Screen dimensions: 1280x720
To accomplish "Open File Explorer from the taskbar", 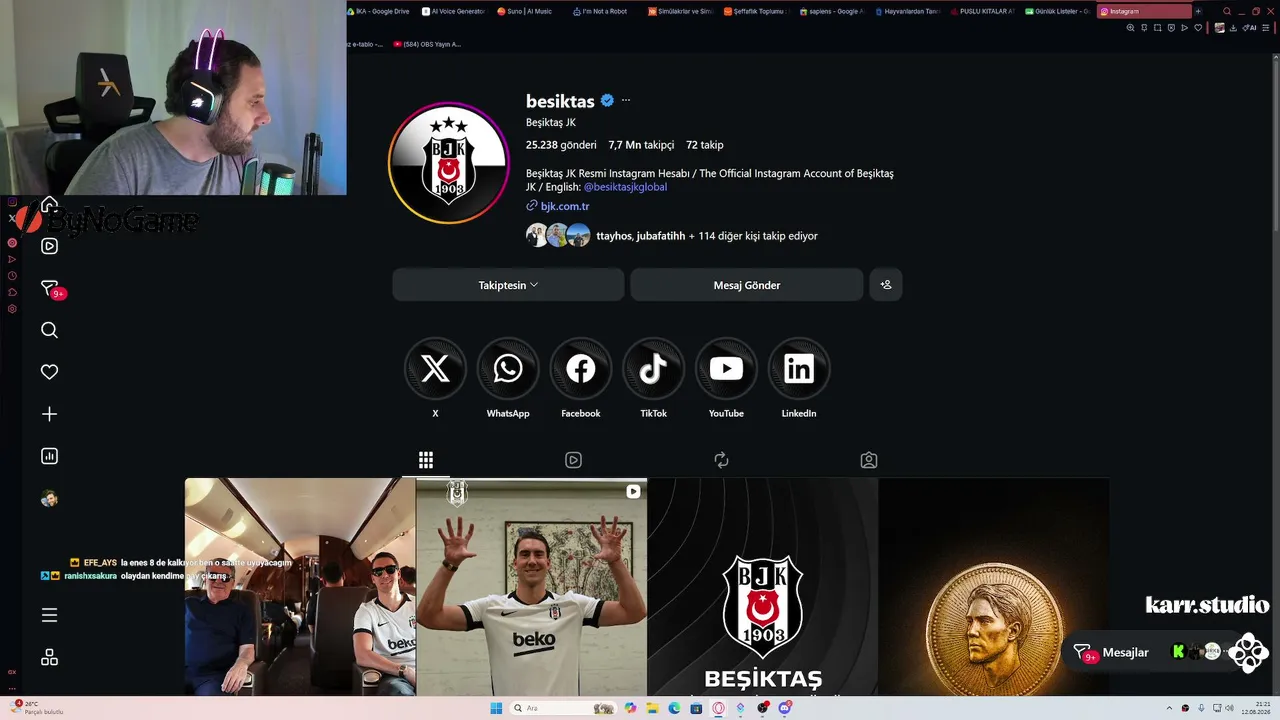I will click(x=652, y=708).
